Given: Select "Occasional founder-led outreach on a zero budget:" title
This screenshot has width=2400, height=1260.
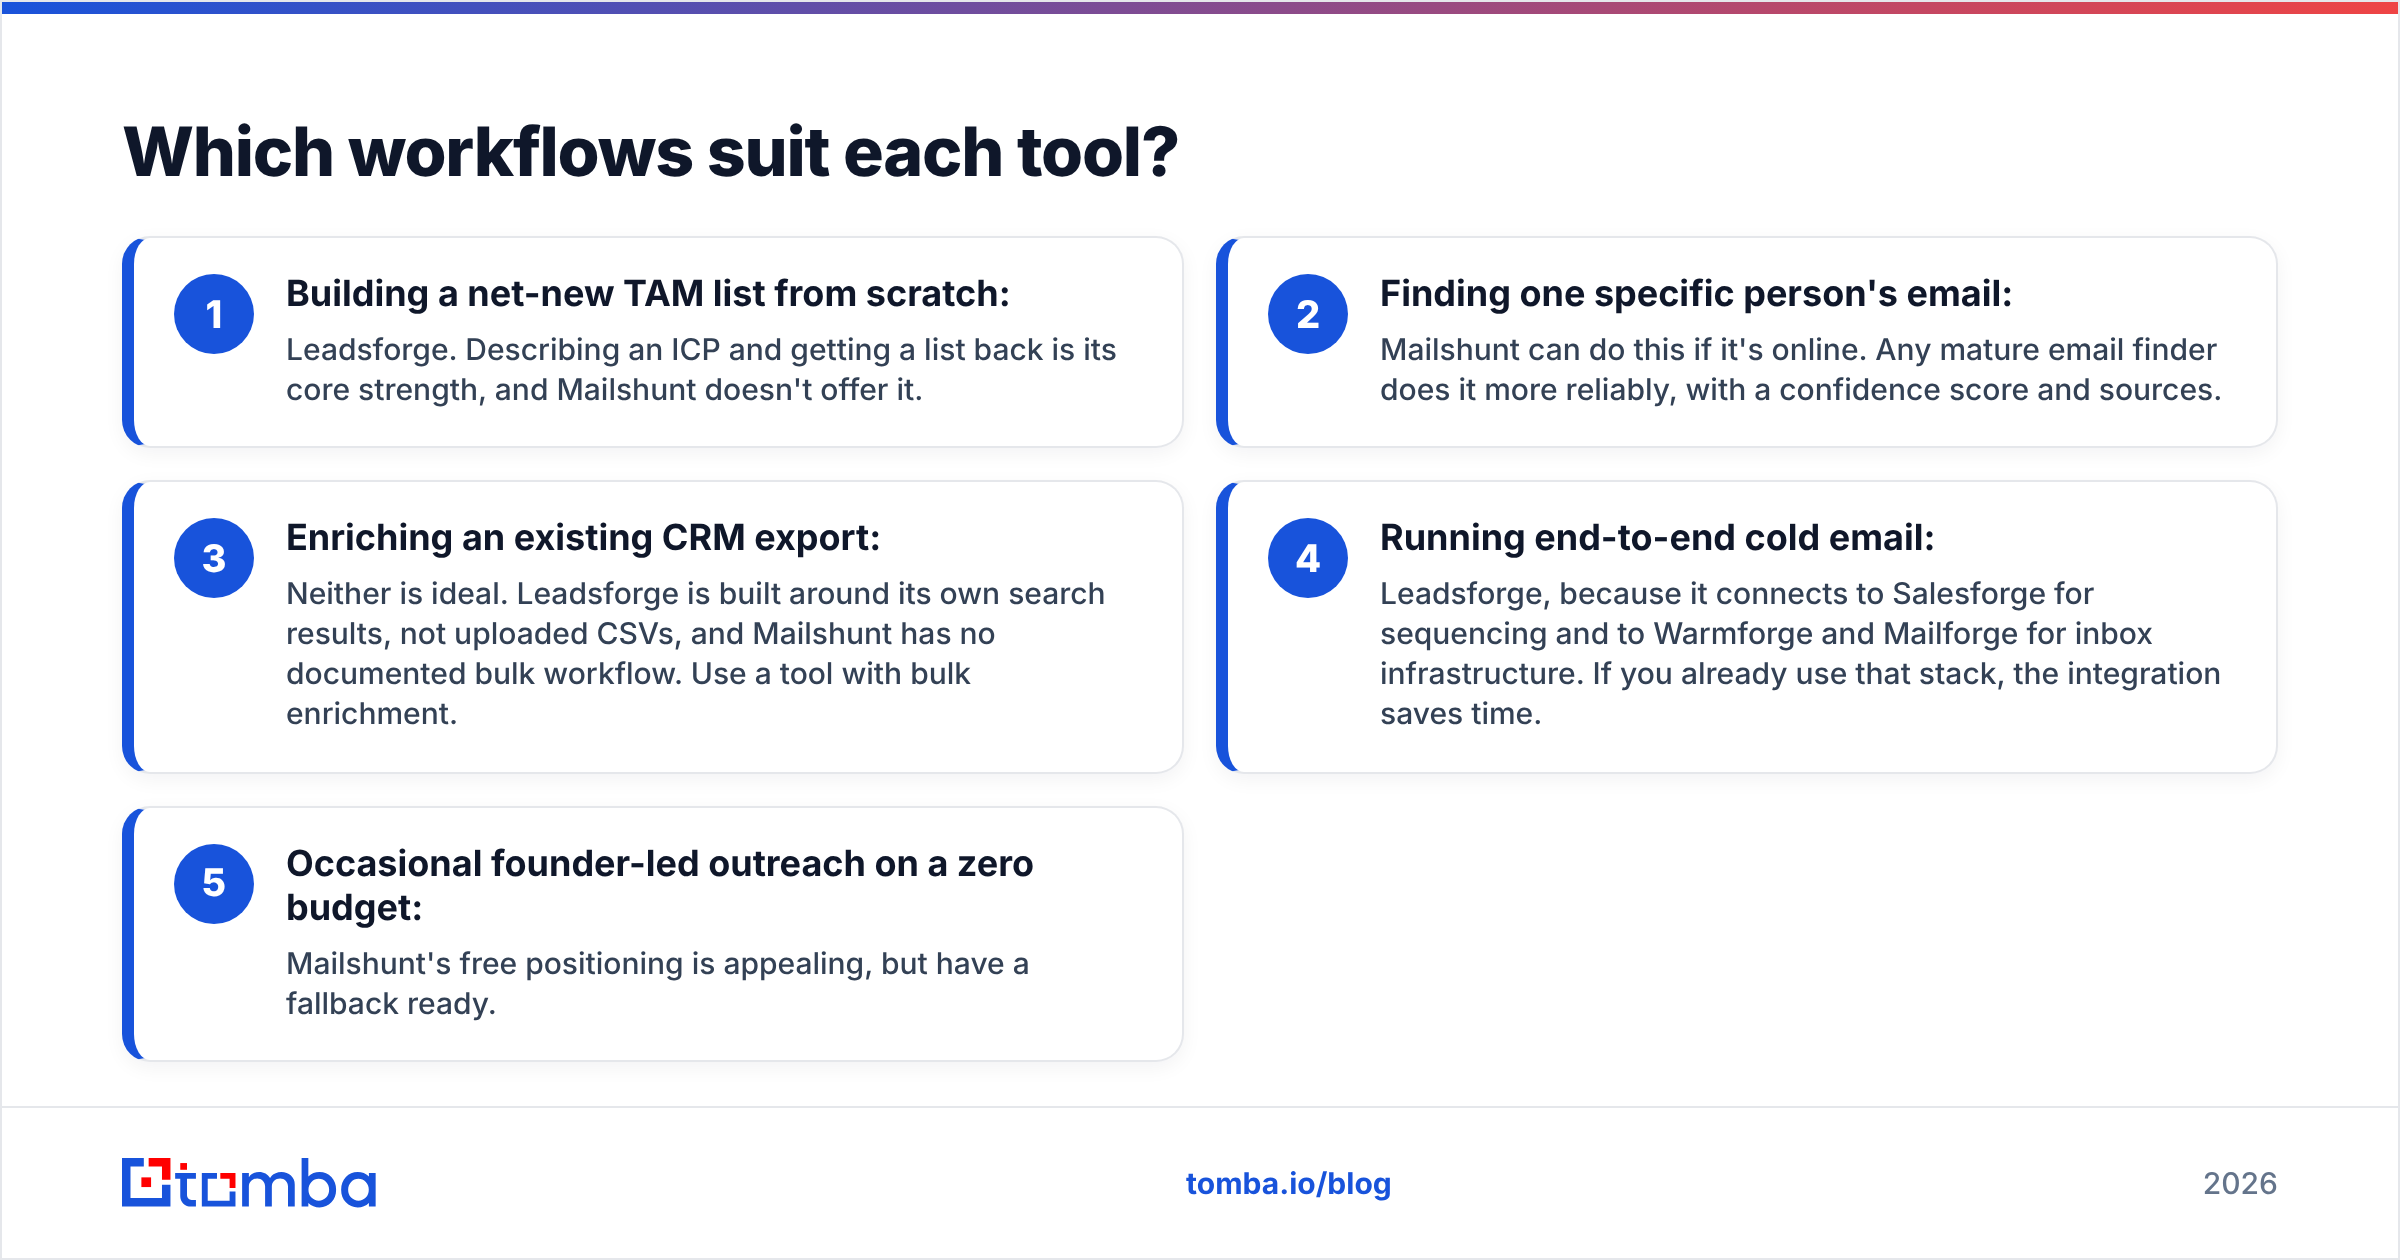Looking at the screenshot, I should [x=660, y=885].
